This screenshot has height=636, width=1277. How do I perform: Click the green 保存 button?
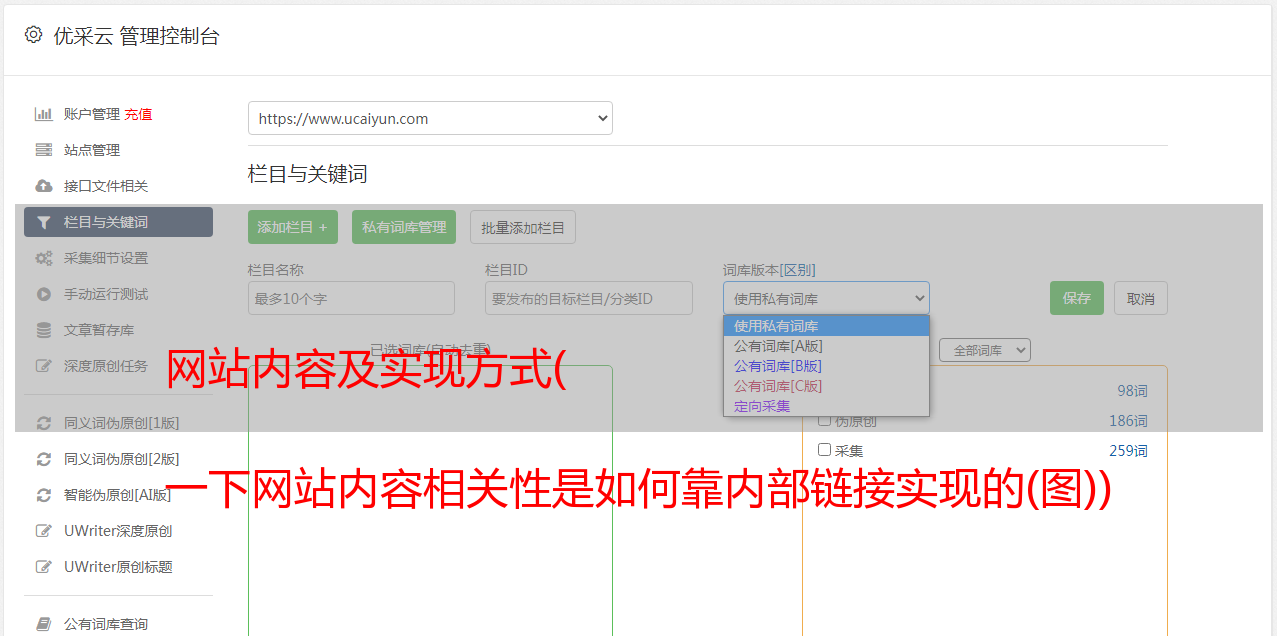pyautogui.click(x=1077, y=298)
